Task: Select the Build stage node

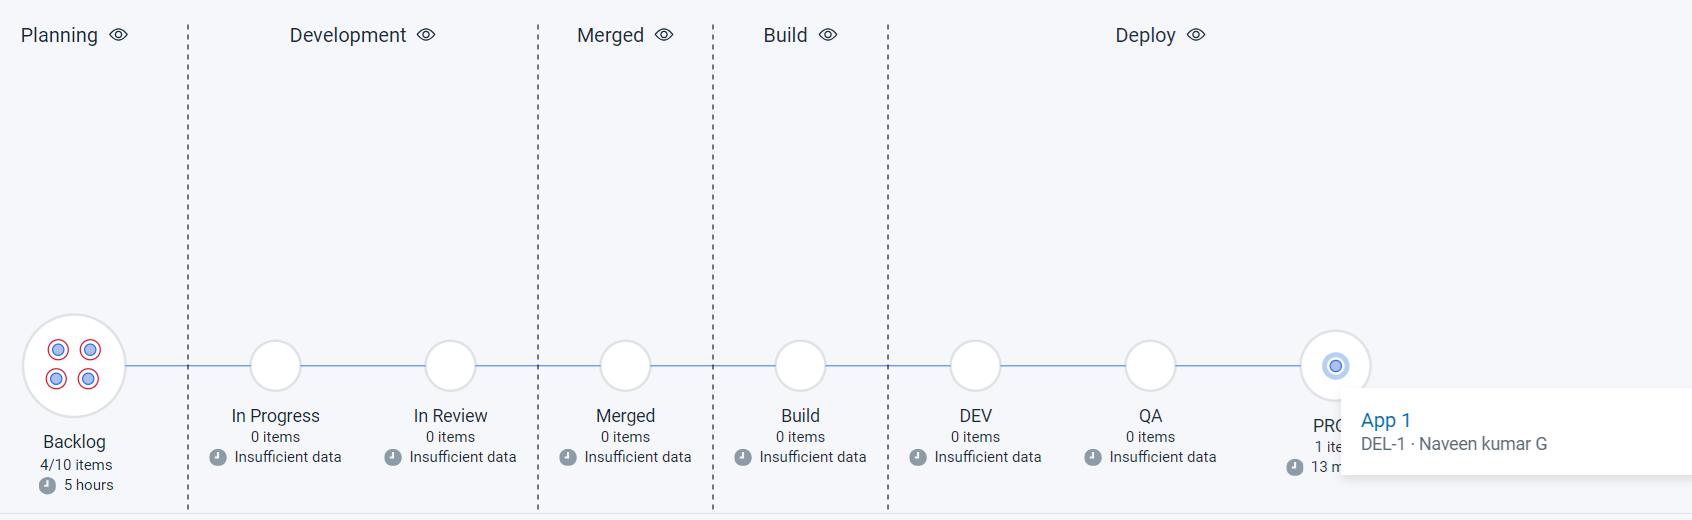Action: (x=800, y=366)
